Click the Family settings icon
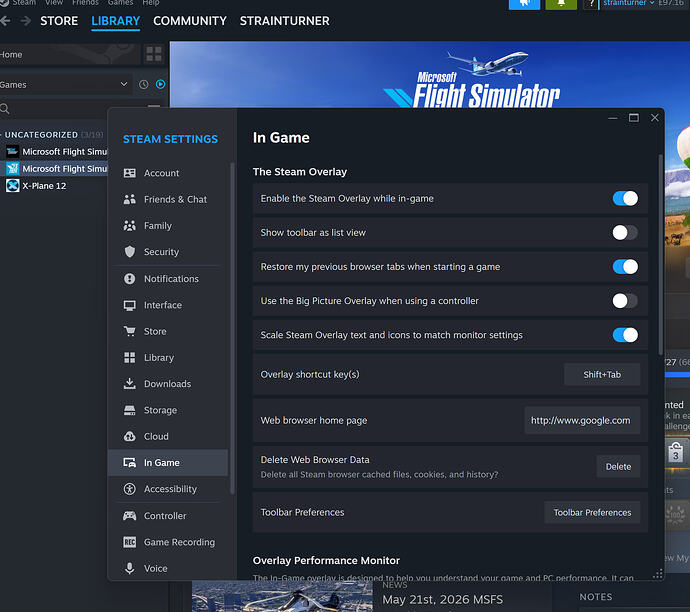 pos(129,226)
